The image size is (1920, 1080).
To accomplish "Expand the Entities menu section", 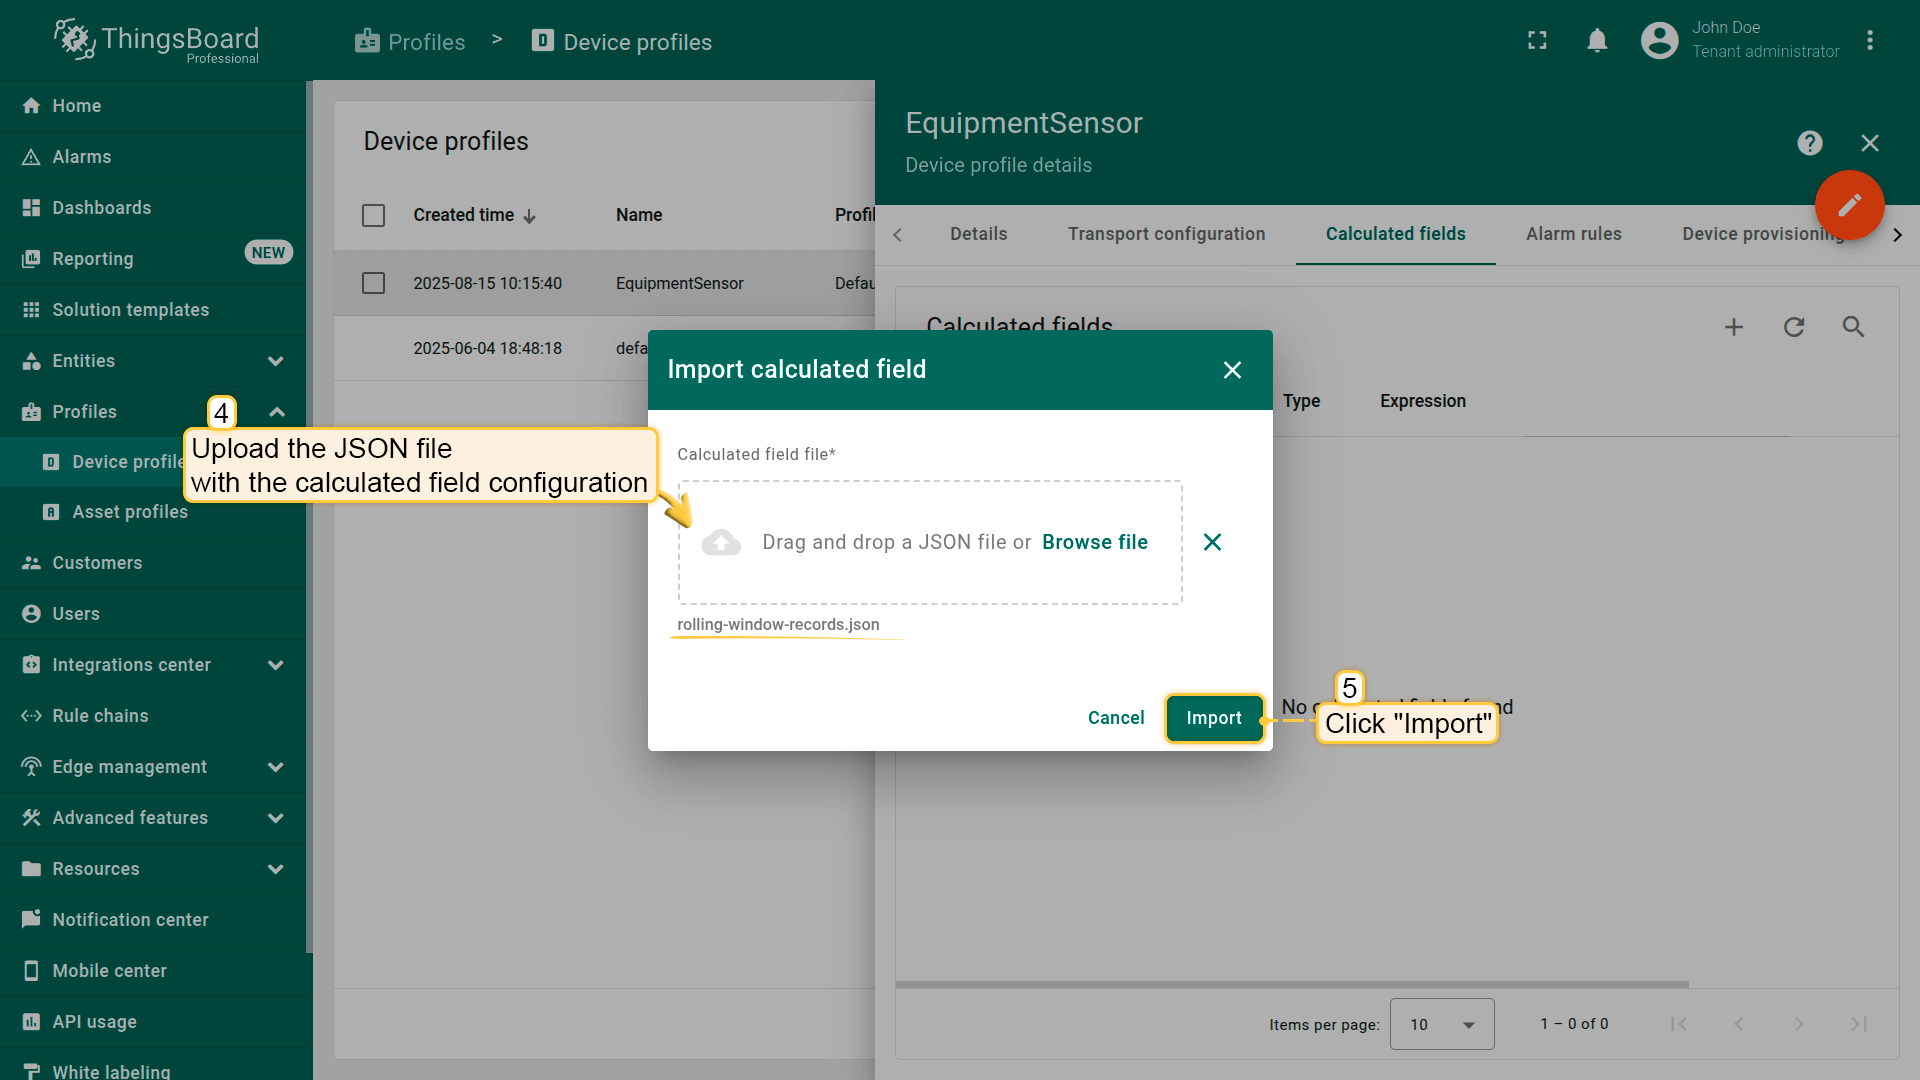I will click(x=276, y=361).
